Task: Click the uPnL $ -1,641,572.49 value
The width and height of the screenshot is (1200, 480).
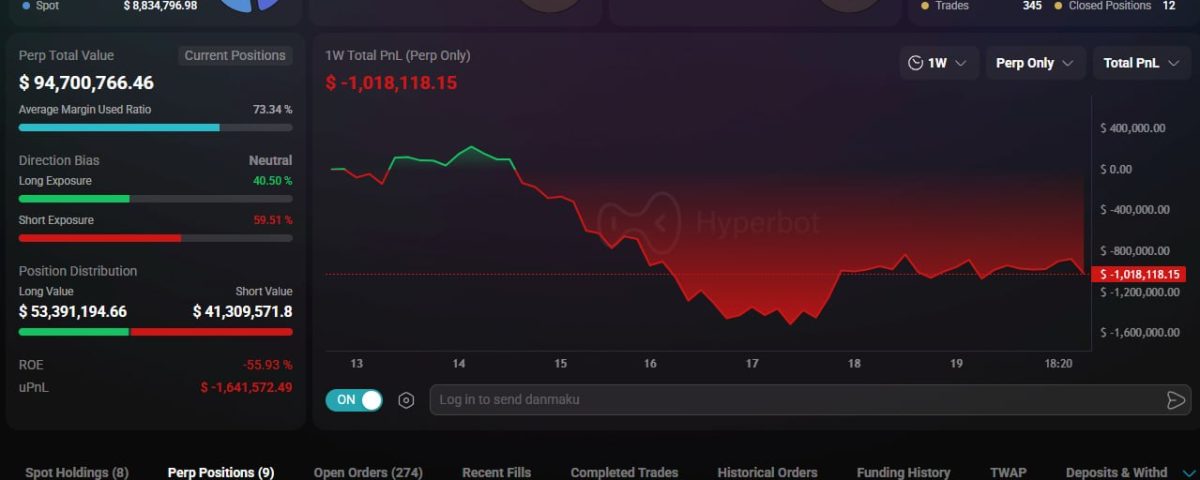Action: click(x=246, y=387)
